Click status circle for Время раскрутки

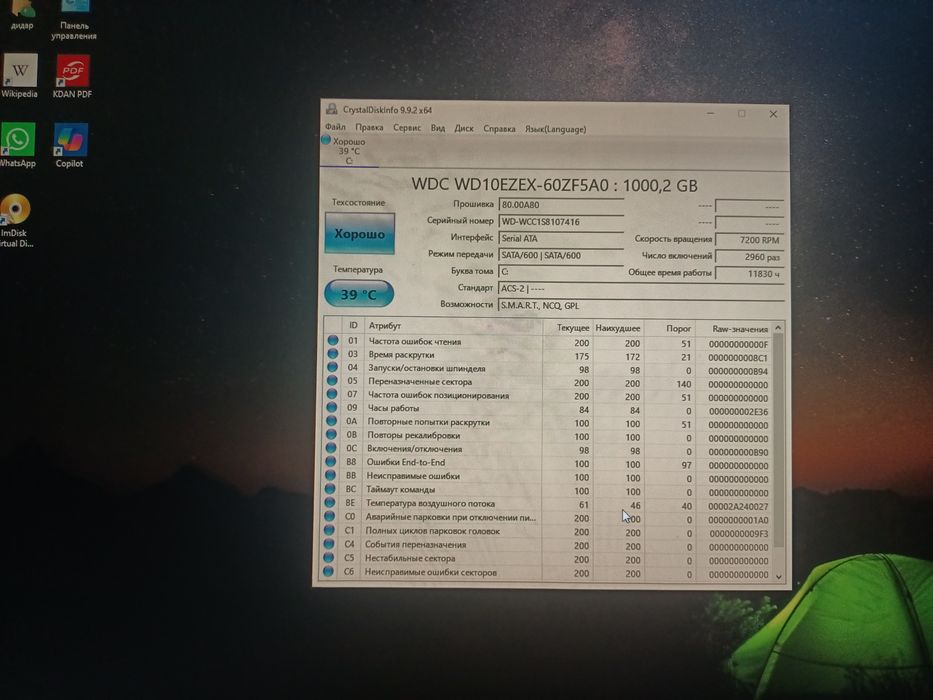pos(333,354)
